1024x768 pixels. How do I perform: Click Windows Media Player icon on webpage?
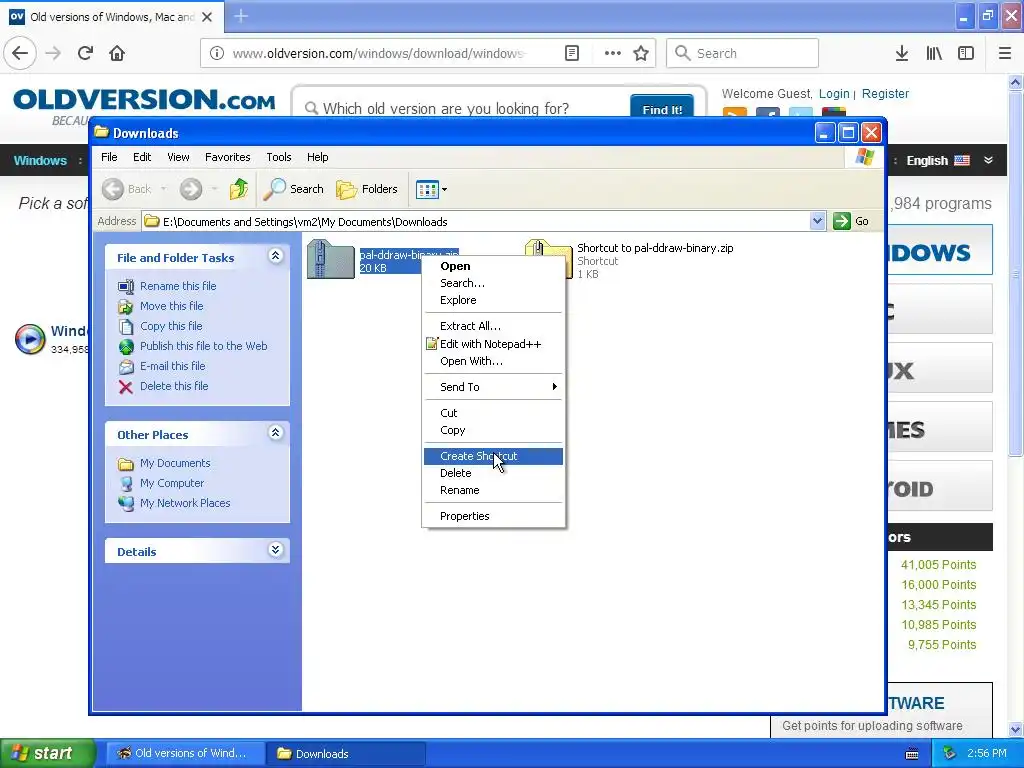[30, 339]
